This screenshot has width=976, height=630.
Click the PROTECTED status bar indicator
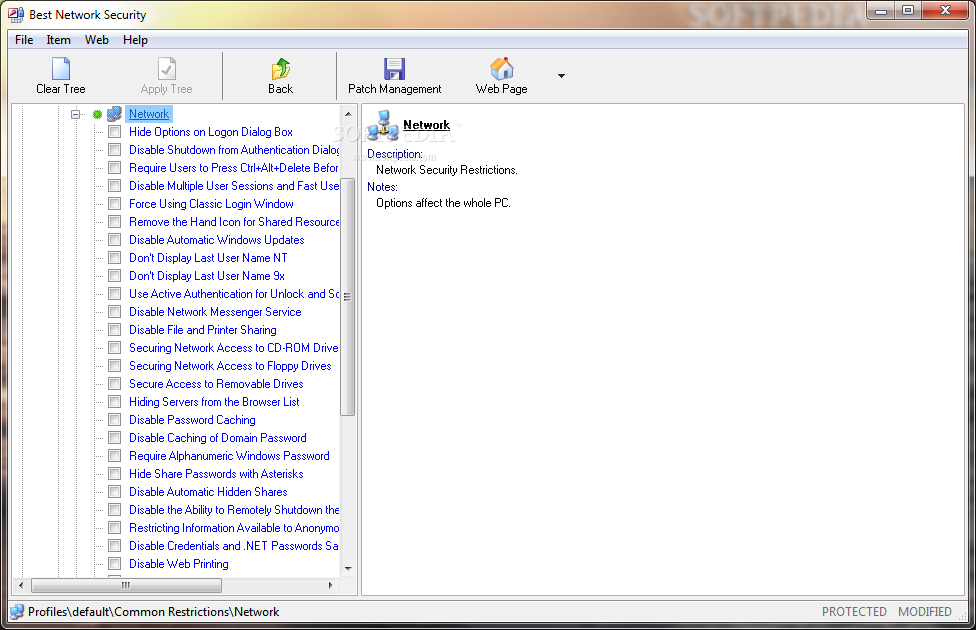tap(854, 612)
